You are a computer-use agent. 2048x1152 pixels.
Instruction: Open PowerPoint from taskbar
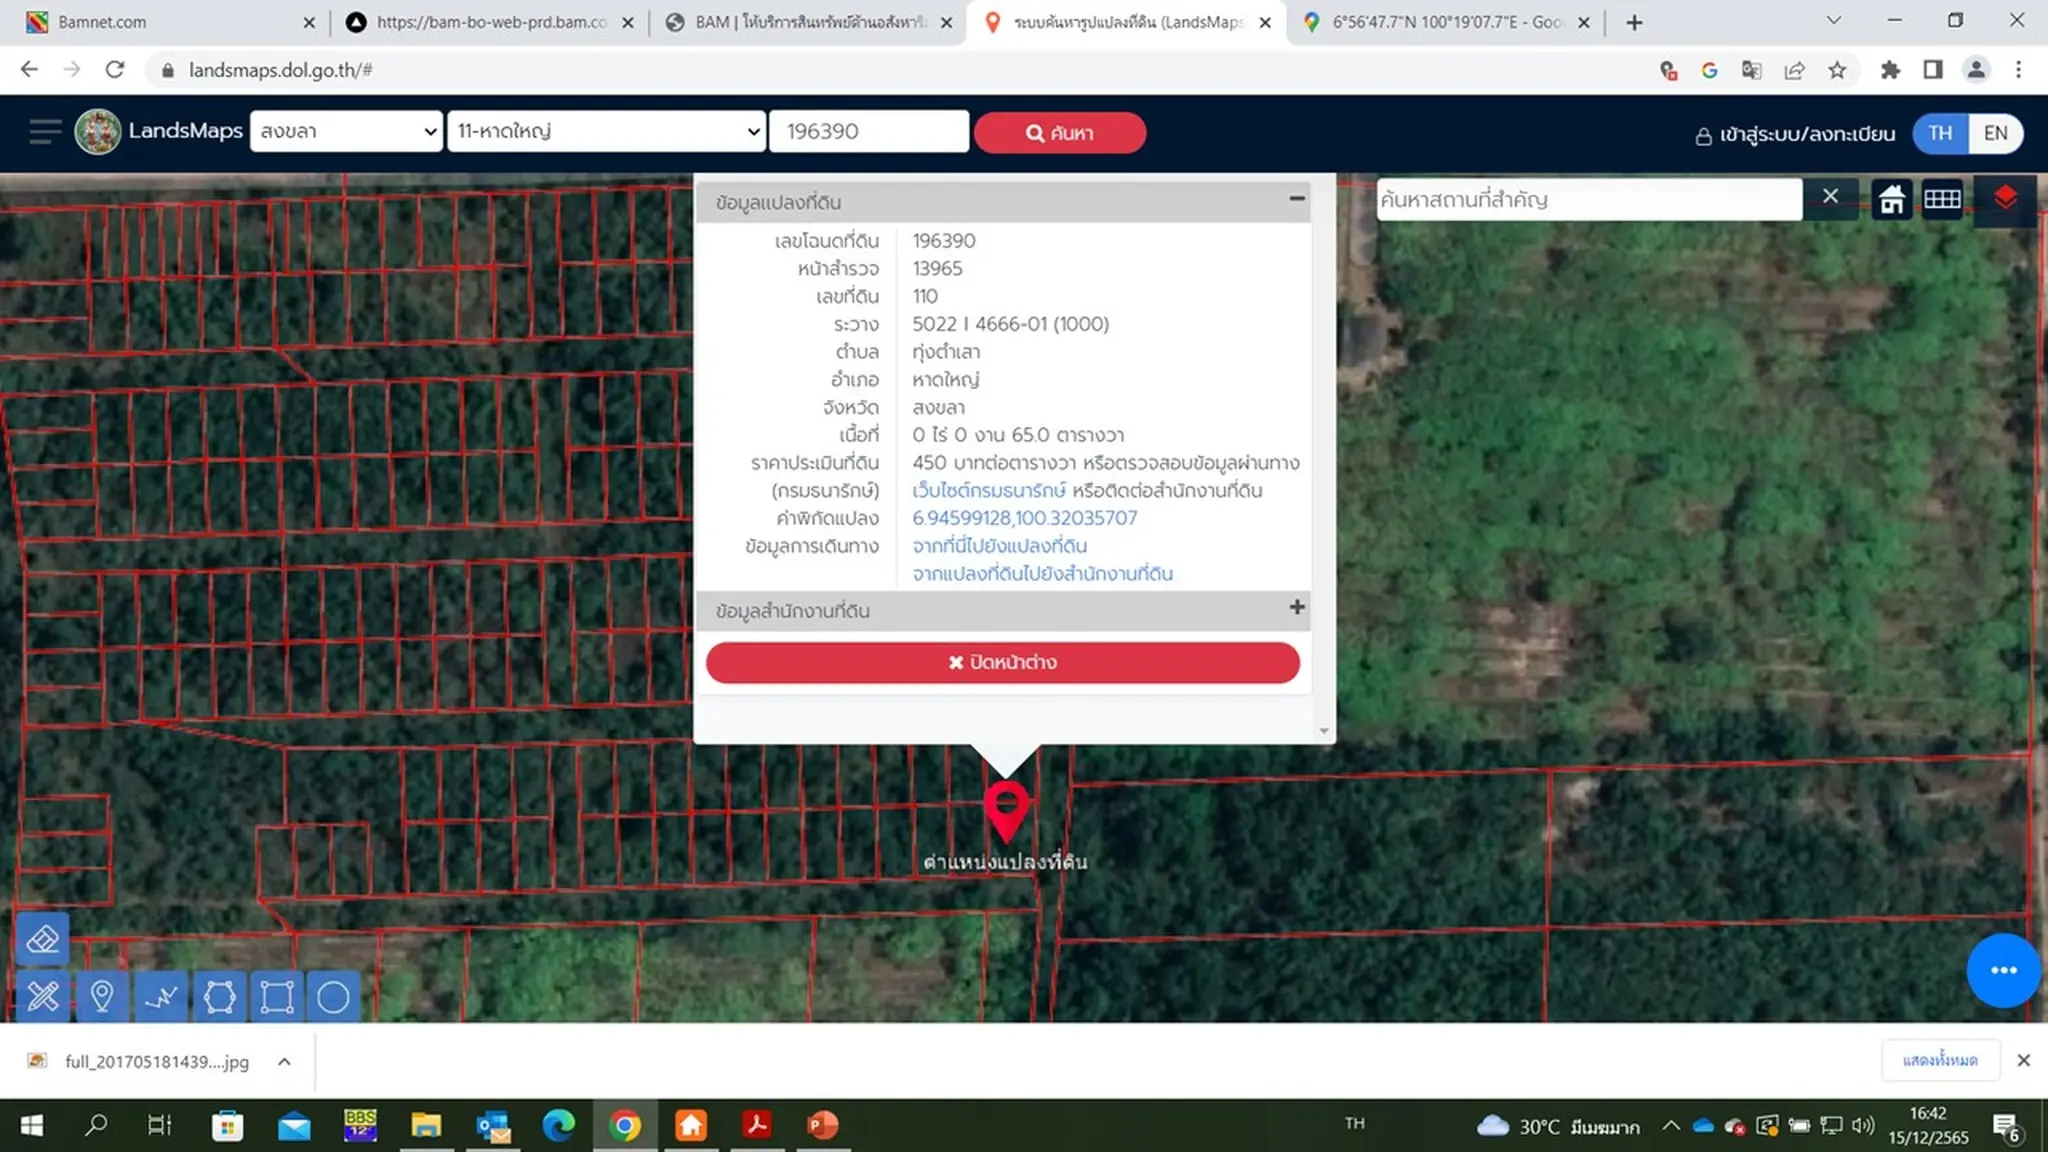pos(822,1126)
